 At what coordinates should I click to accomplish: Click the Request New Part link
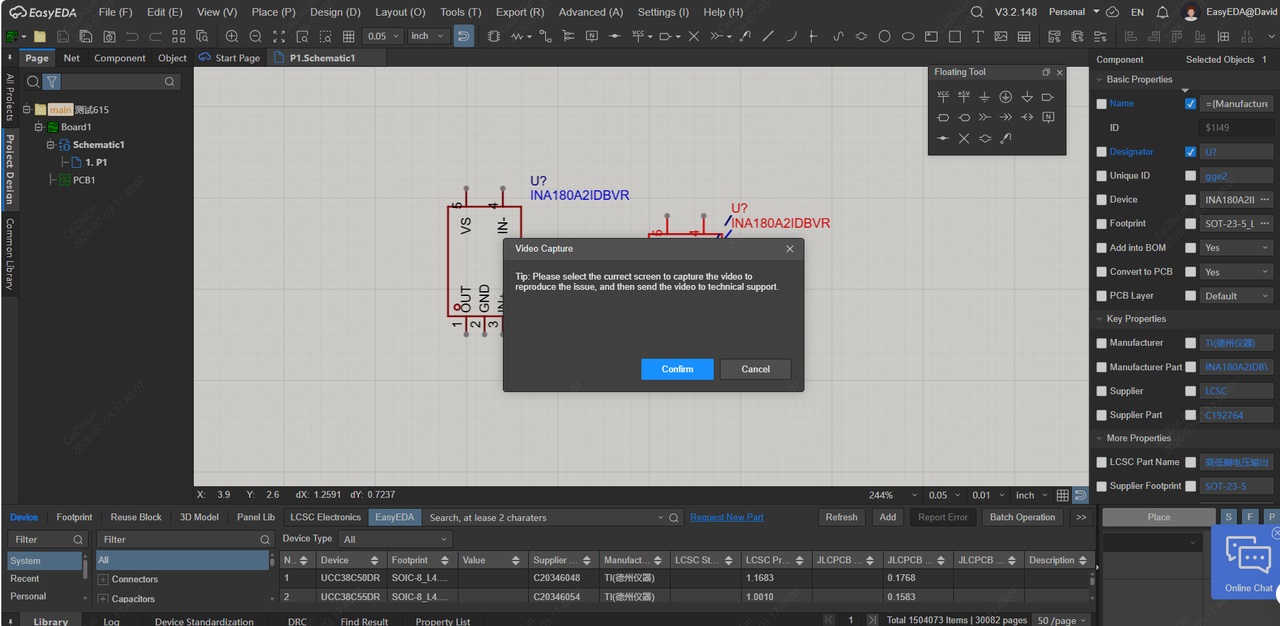point(727,517)
